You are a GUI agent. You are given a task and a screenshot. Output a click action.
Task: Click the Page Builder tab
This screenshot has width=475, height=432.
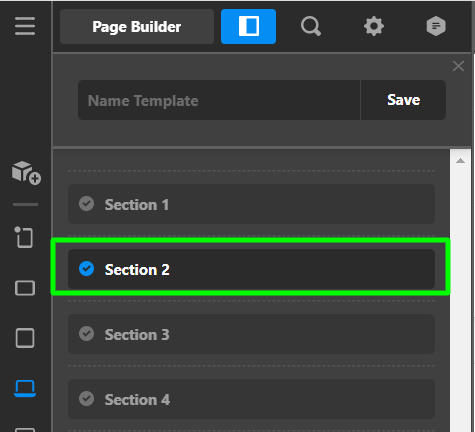(x=137, y=27)
